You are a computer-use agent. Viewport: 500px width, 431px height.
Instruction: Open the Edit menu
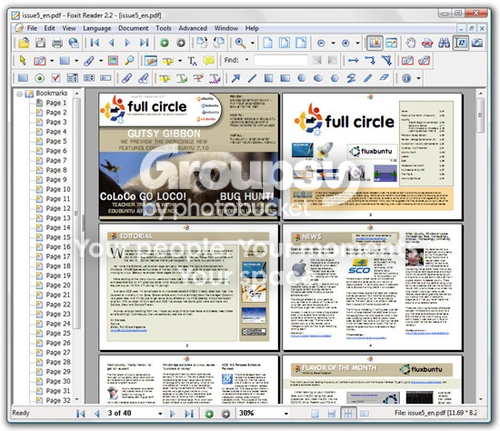point(49,28)
